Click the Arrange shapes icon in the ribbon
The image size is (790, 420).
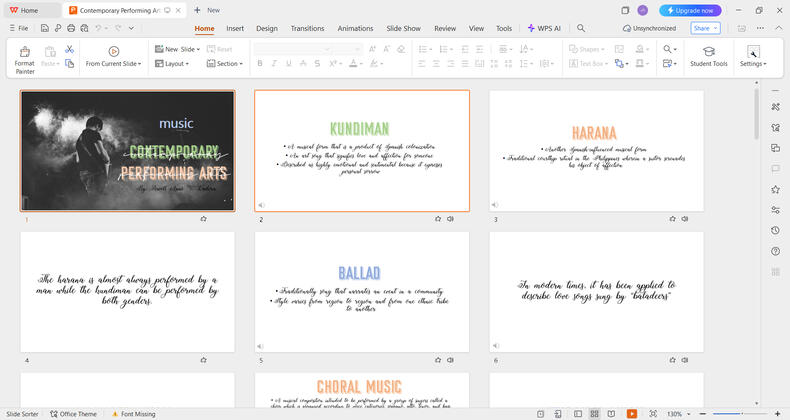(x=621, y=63)
